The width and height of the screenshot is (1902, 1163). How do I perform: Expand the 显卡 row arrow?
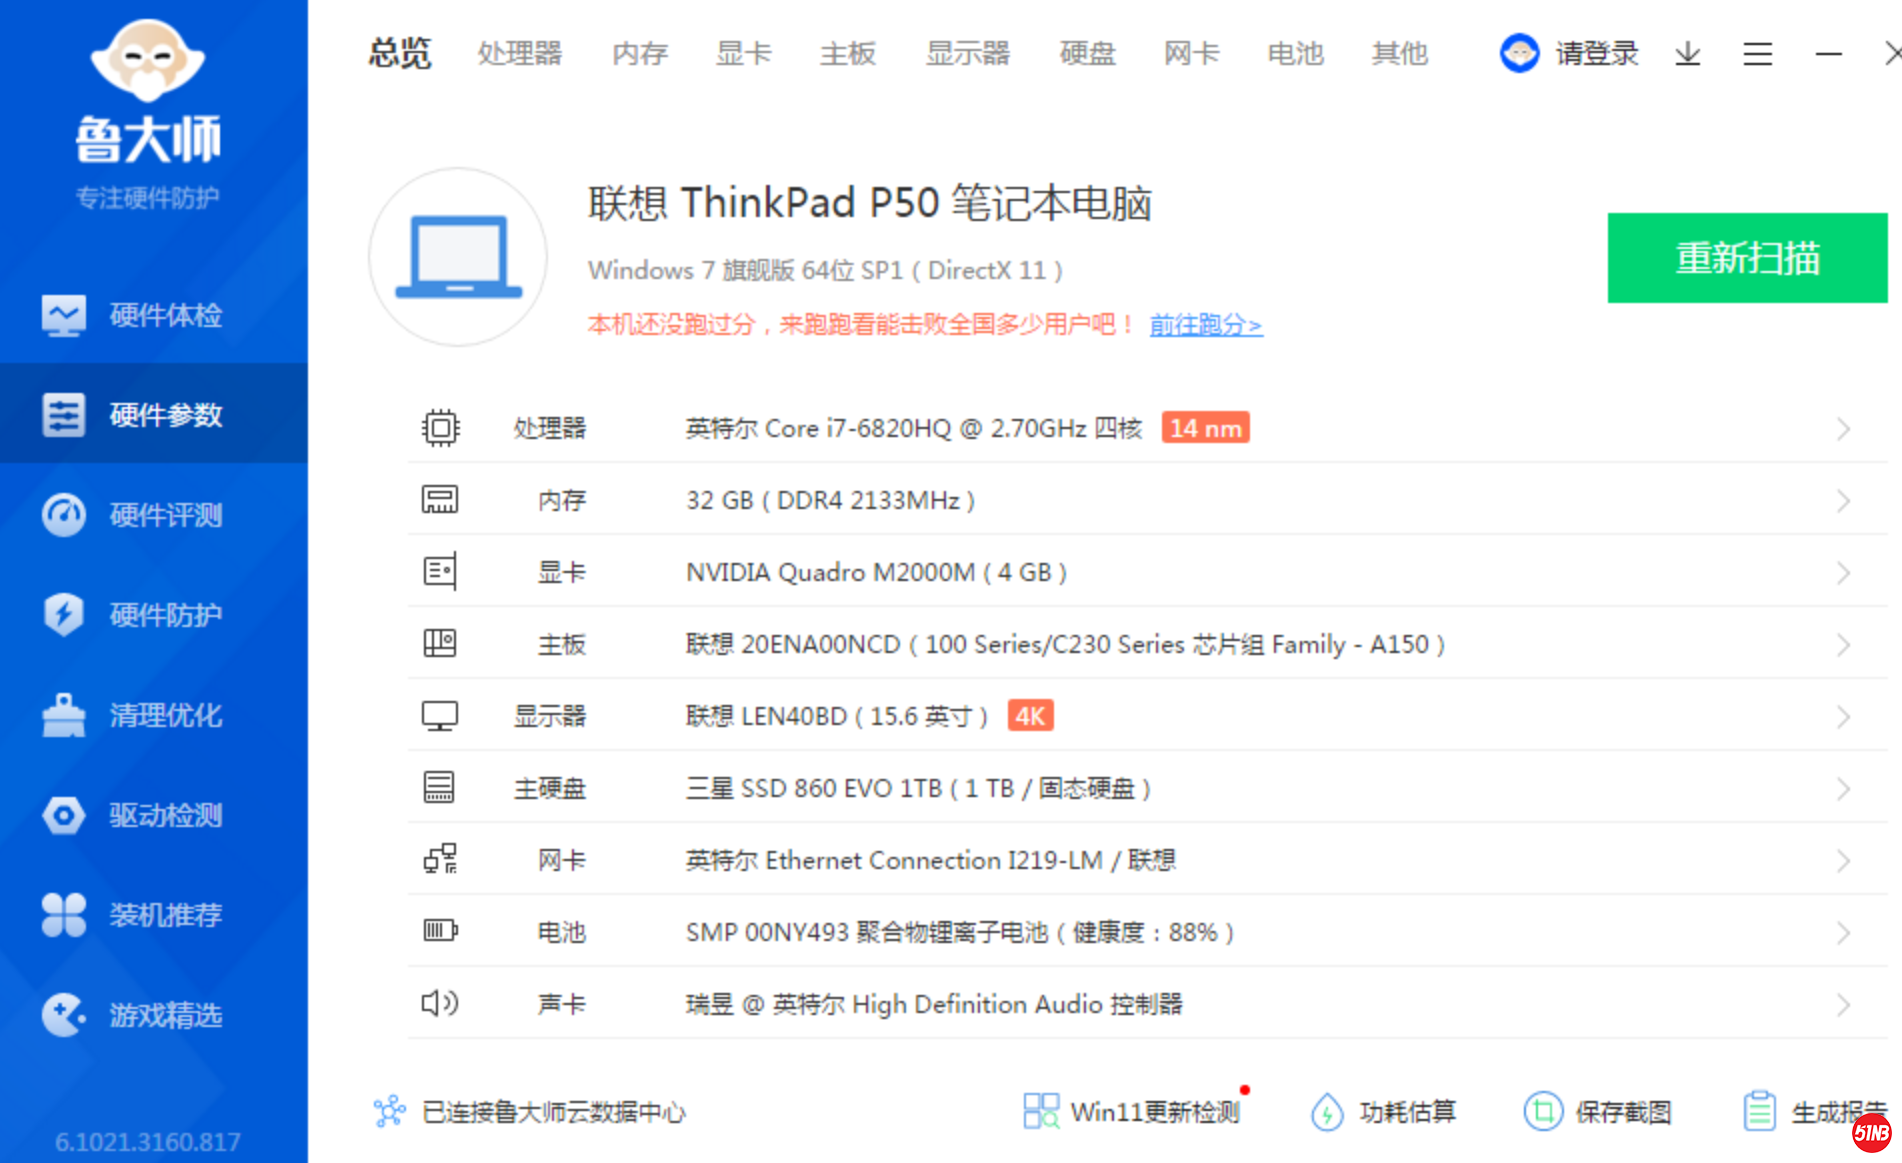(x=1843, y=573)
